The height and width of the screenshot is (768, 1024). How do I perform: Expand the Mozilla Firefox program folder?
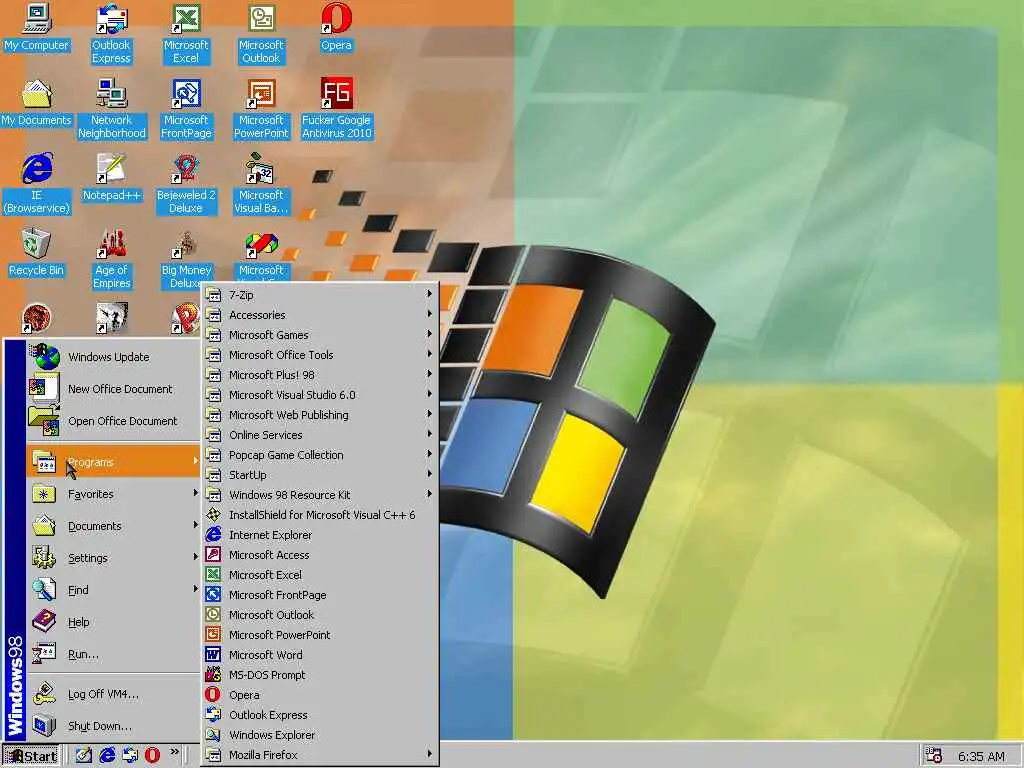(x=320, y=754)
